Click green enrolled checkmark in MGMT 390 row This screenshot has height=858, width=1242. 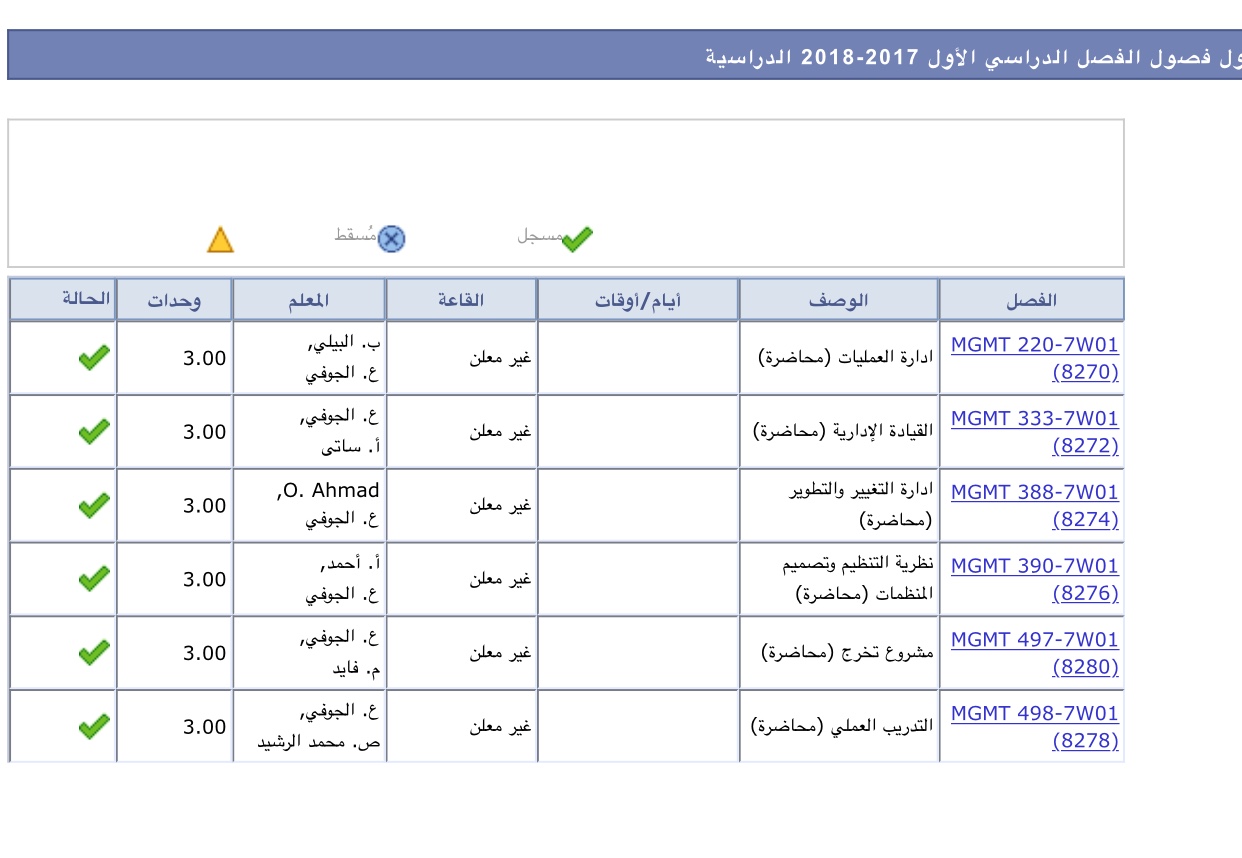pyautogui.click(x=93, y=579)
